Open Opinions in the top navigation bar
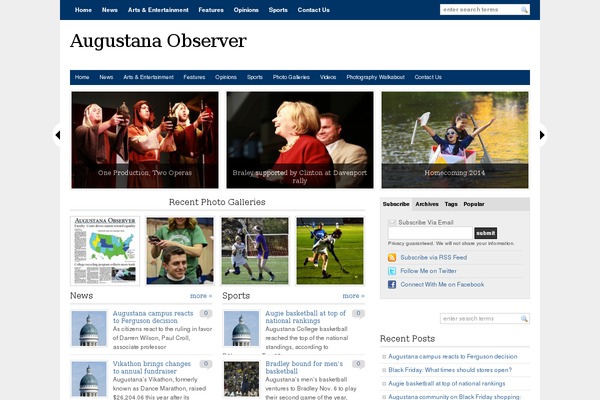 [x=246, y=10]
